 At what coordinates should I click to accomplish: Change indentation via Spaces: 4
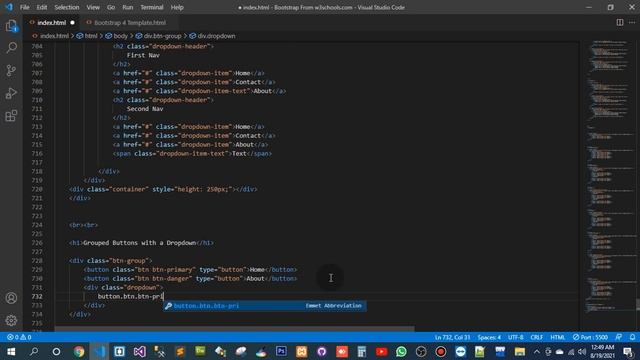489,337
